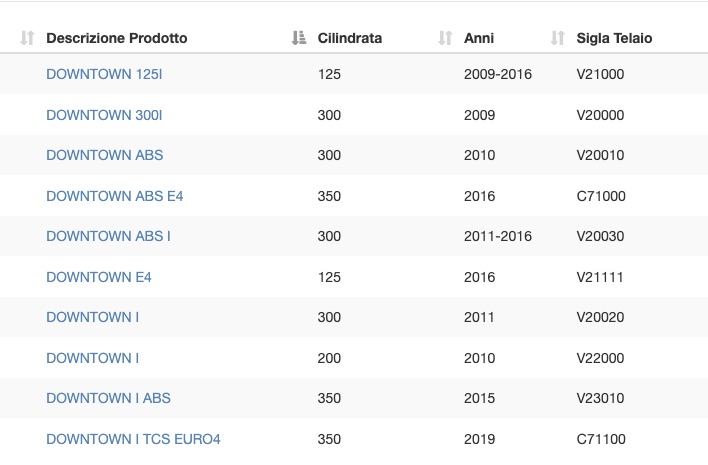
Task: Select the V21000 frame code cell
Action: tap(600, 74)
